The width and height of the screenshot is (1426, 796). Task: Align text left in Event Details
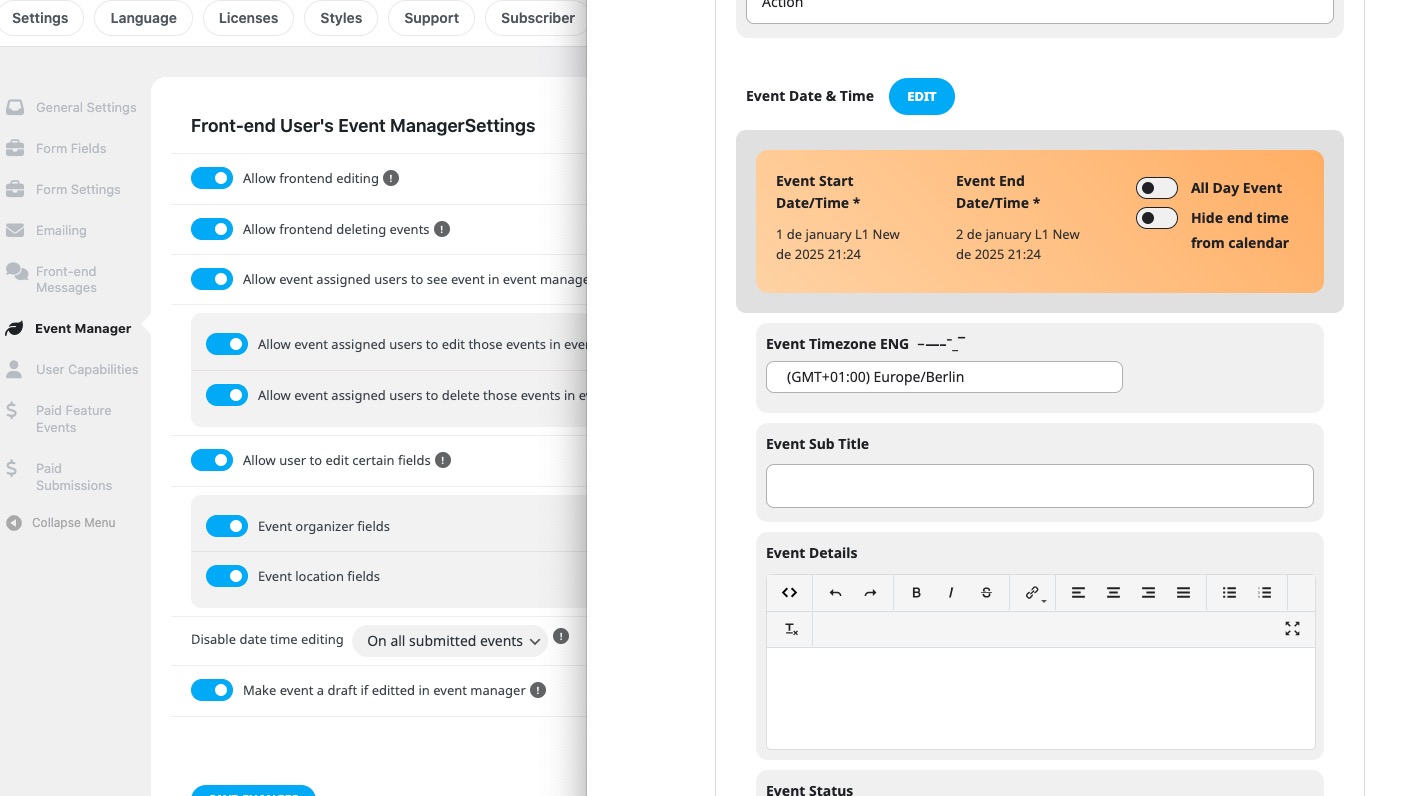1078,593
